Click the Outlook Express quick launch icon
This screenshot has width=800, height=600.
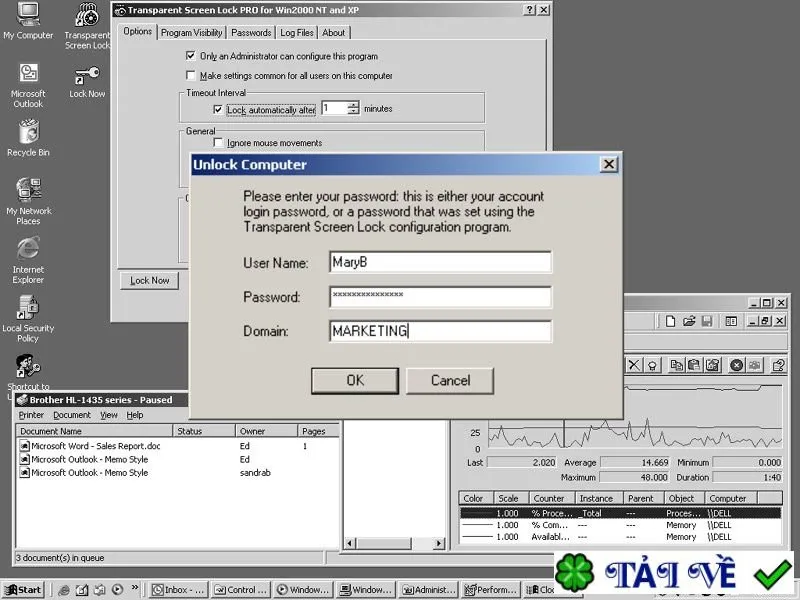(x=99, y=590)
